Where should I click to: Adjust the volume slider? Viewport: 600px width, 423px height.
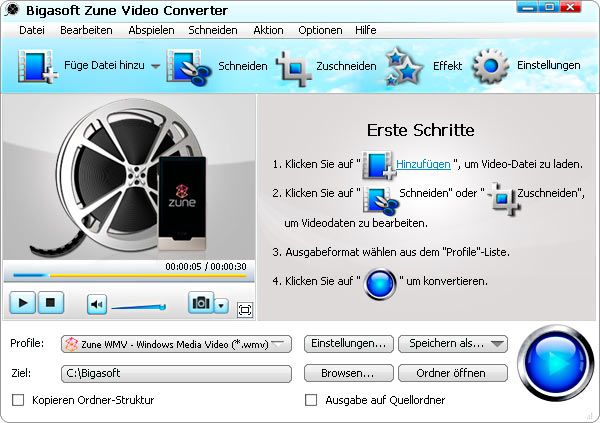click(x=139, y=307)
